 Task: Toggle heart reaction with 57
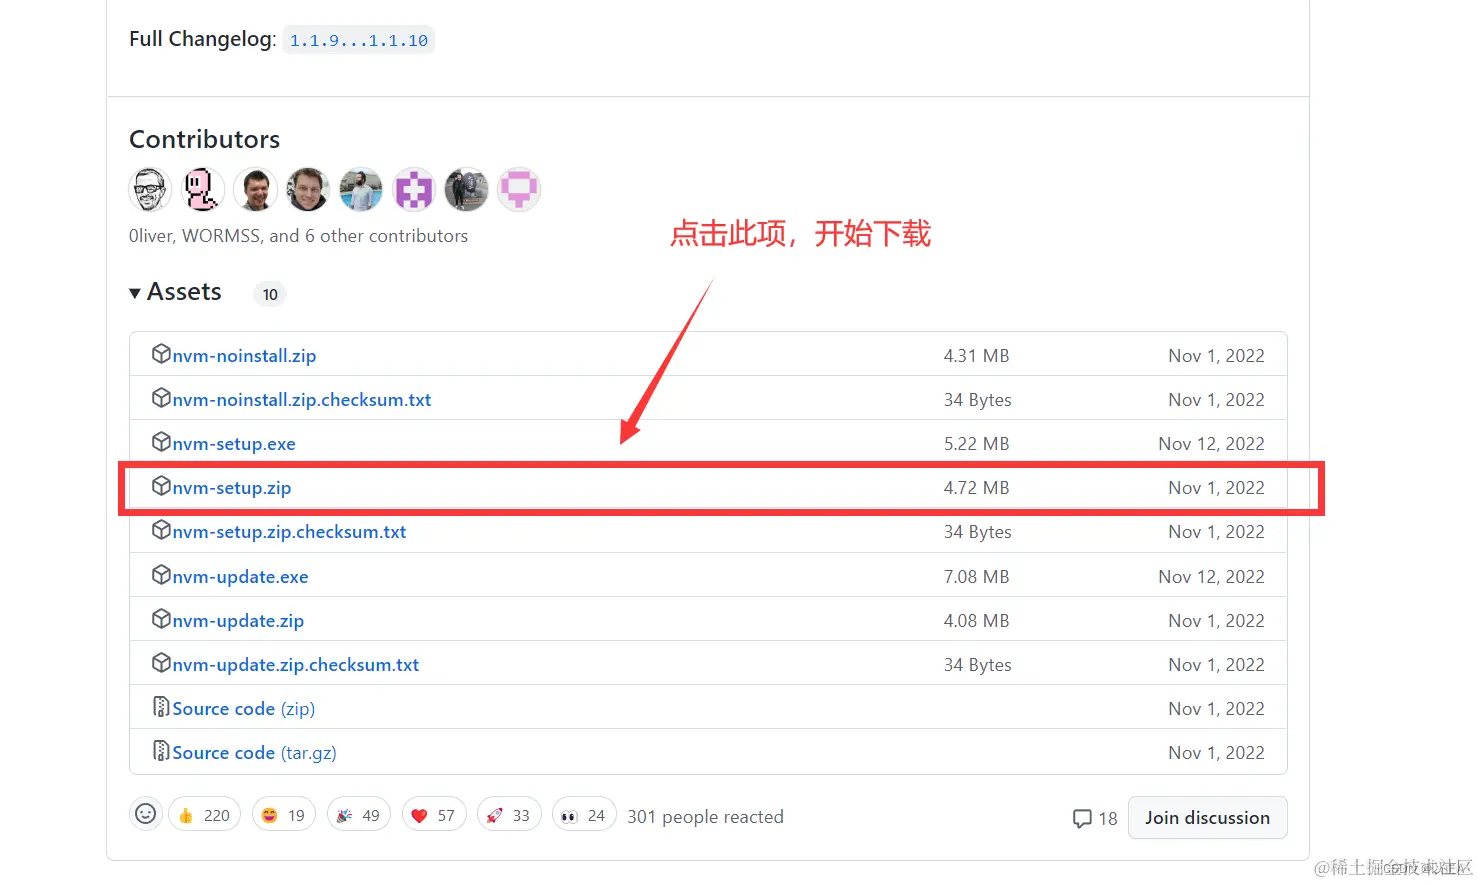[434, 815]
